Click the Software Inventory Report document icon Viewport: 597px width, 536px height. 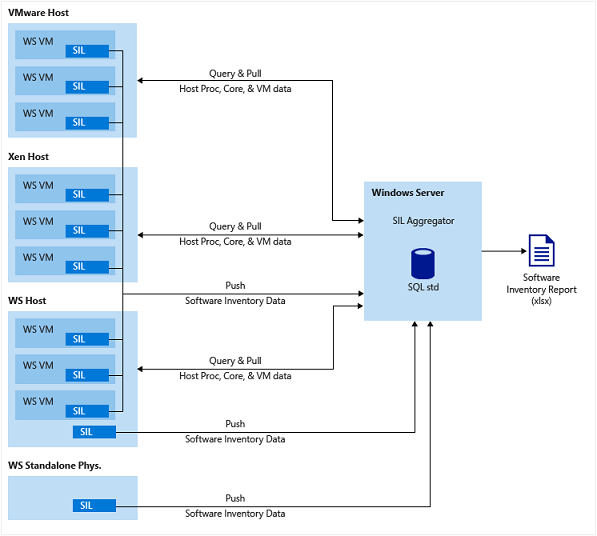coord(541,250)
